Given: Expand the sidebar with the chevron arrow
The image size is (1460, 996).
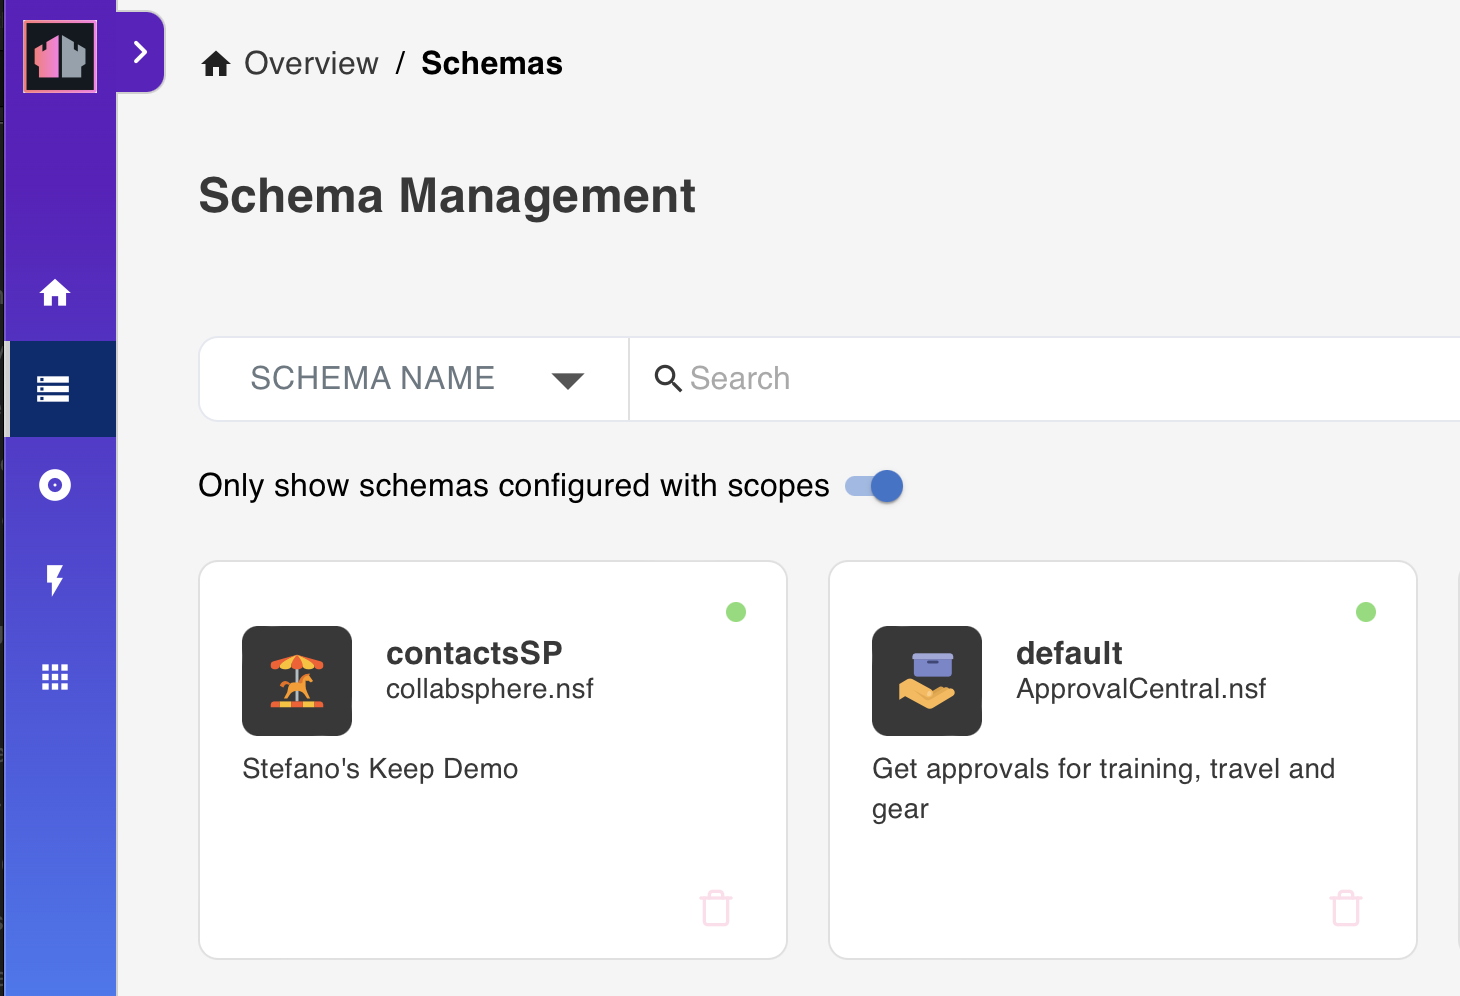Looking at the screenshot, I should [x=141, y=52].
